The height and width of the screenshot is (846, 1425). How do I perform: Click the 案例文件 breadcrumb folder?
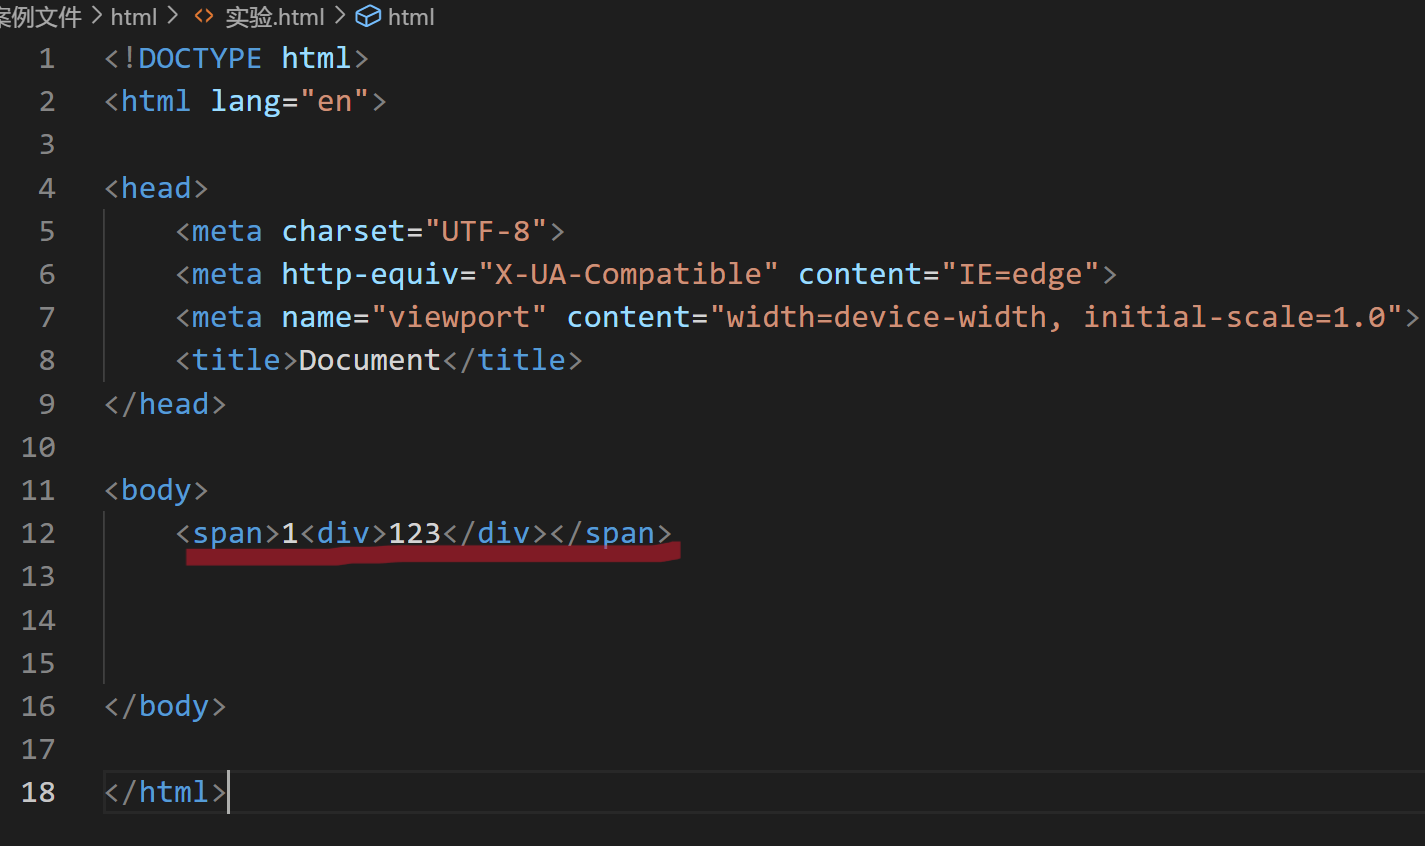click(x=40, y=17)
